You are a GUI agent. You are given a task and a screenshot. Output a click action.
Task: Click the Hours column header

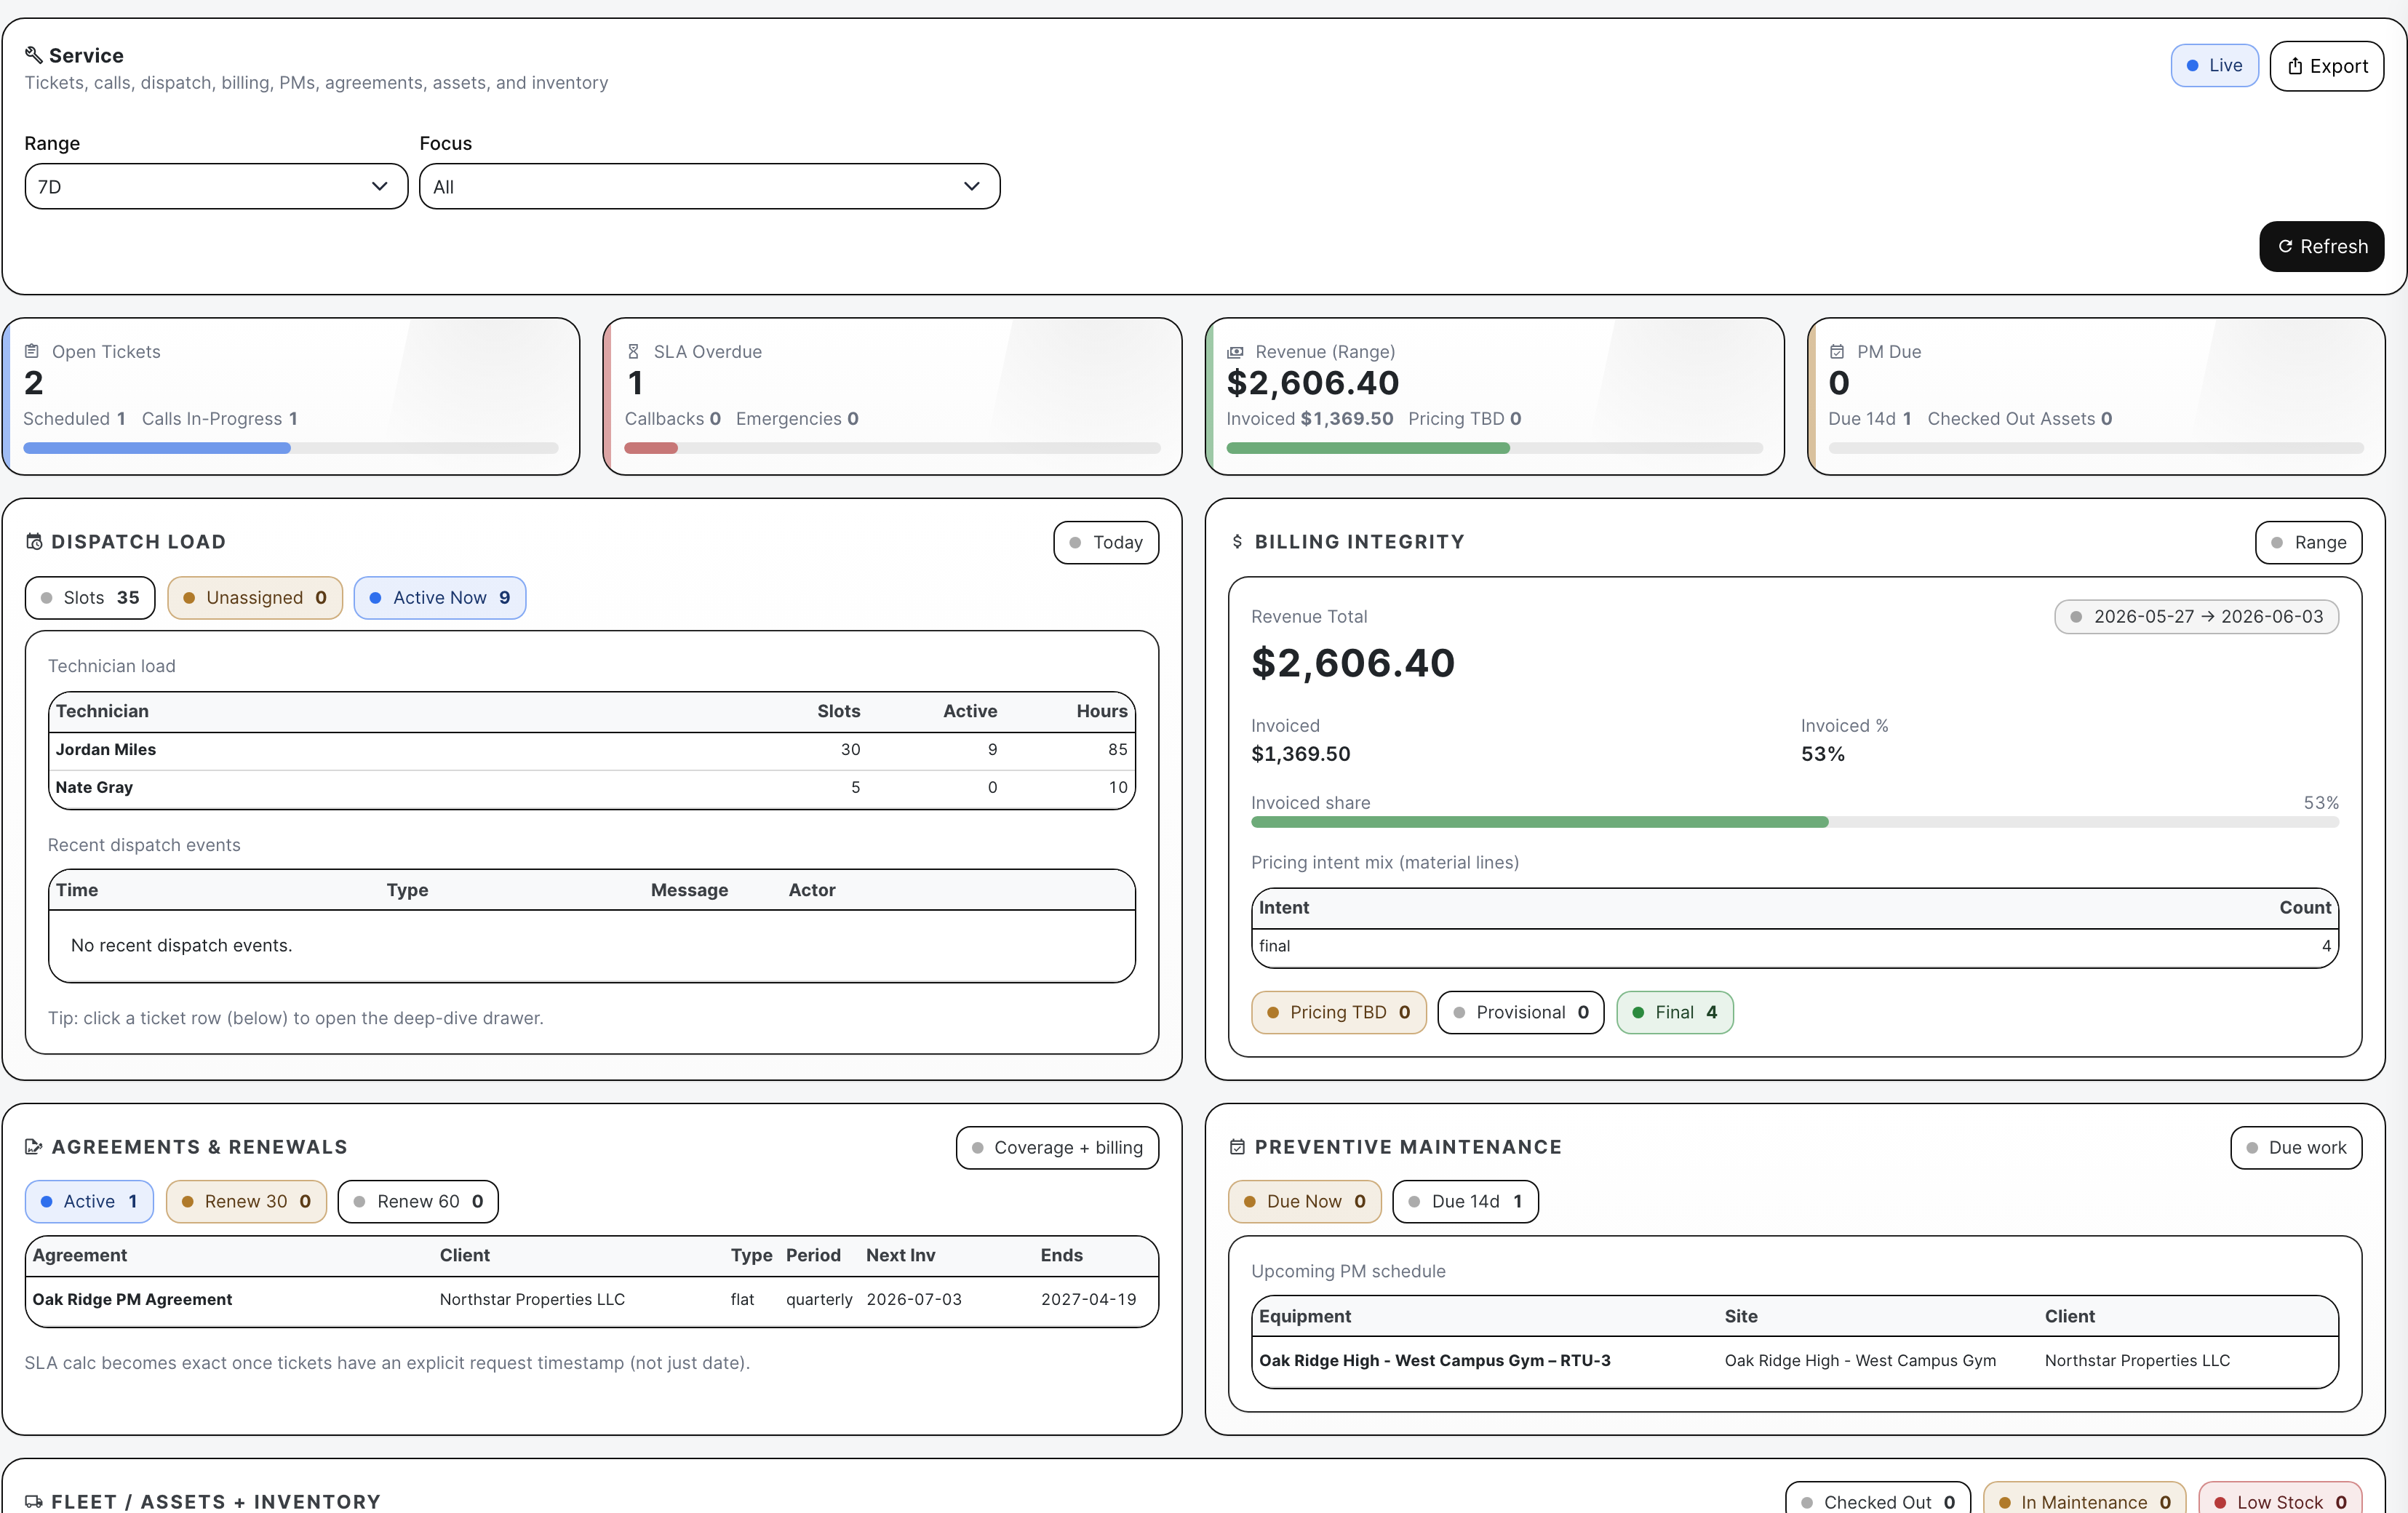(1102, 711)
